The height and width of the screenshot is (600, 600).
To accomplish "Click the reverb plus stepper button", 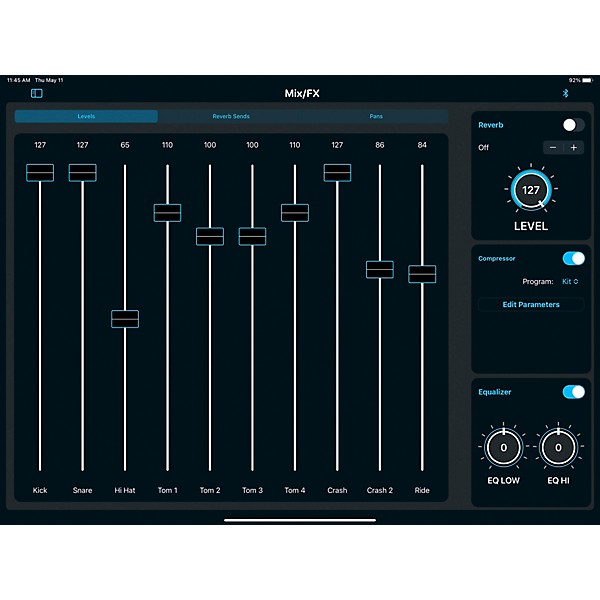I will (574, 147).
